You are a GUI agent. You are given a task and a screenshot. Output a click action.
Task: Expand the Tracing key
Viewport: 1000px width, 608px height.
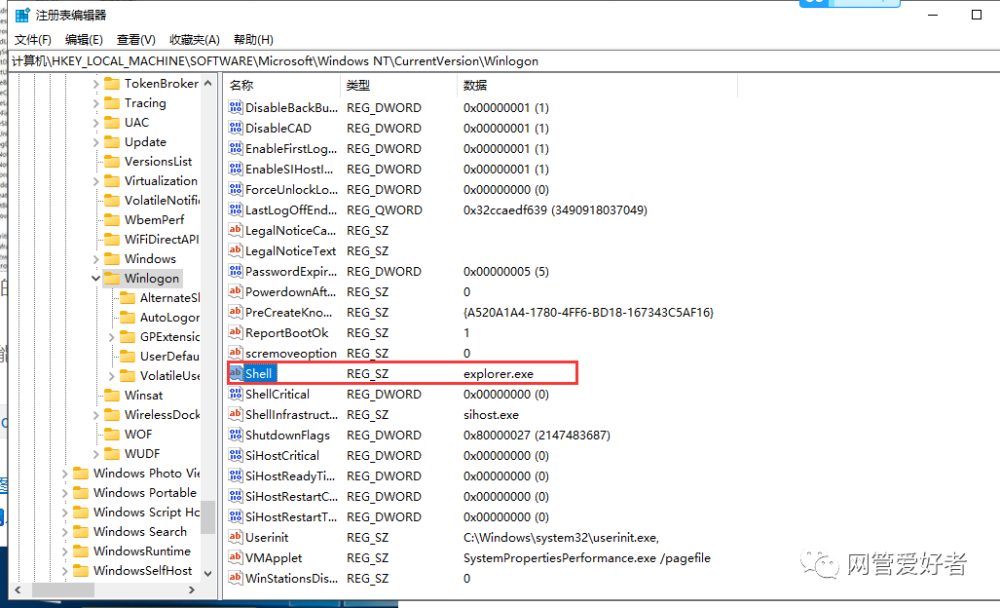click(x=96, y=103)
